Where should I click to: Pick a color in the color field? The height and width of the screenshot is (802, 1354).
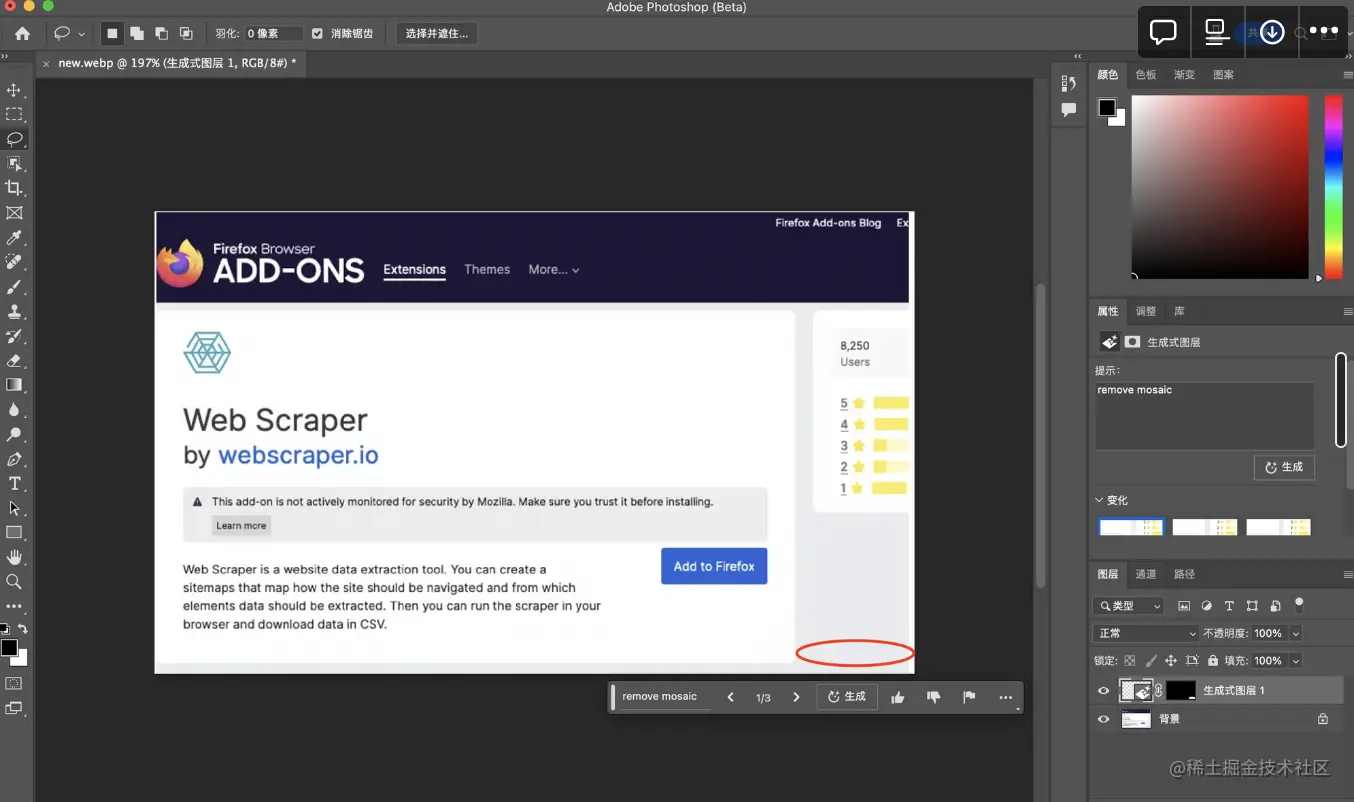click(1220, 187)
